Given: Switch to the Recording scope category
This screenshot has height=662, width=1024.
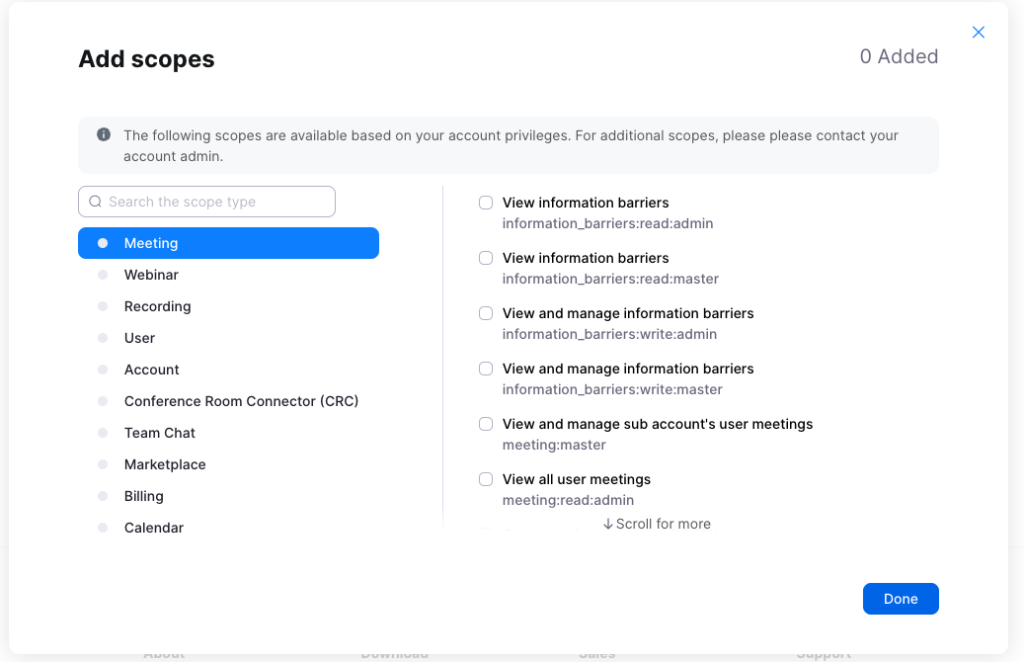Looking at the screenshot, I should [157, 307].
